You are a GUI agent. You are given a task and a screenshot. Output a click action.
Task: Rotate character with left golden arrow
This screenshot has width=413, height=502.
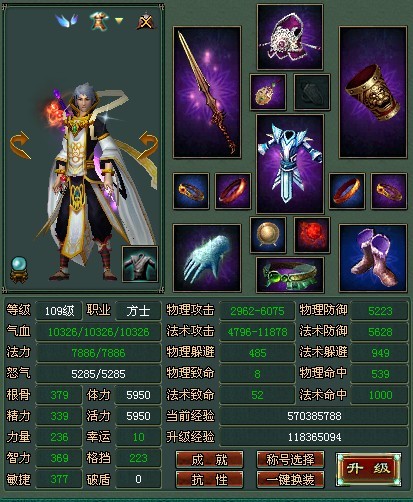click(x=20, y=145)
